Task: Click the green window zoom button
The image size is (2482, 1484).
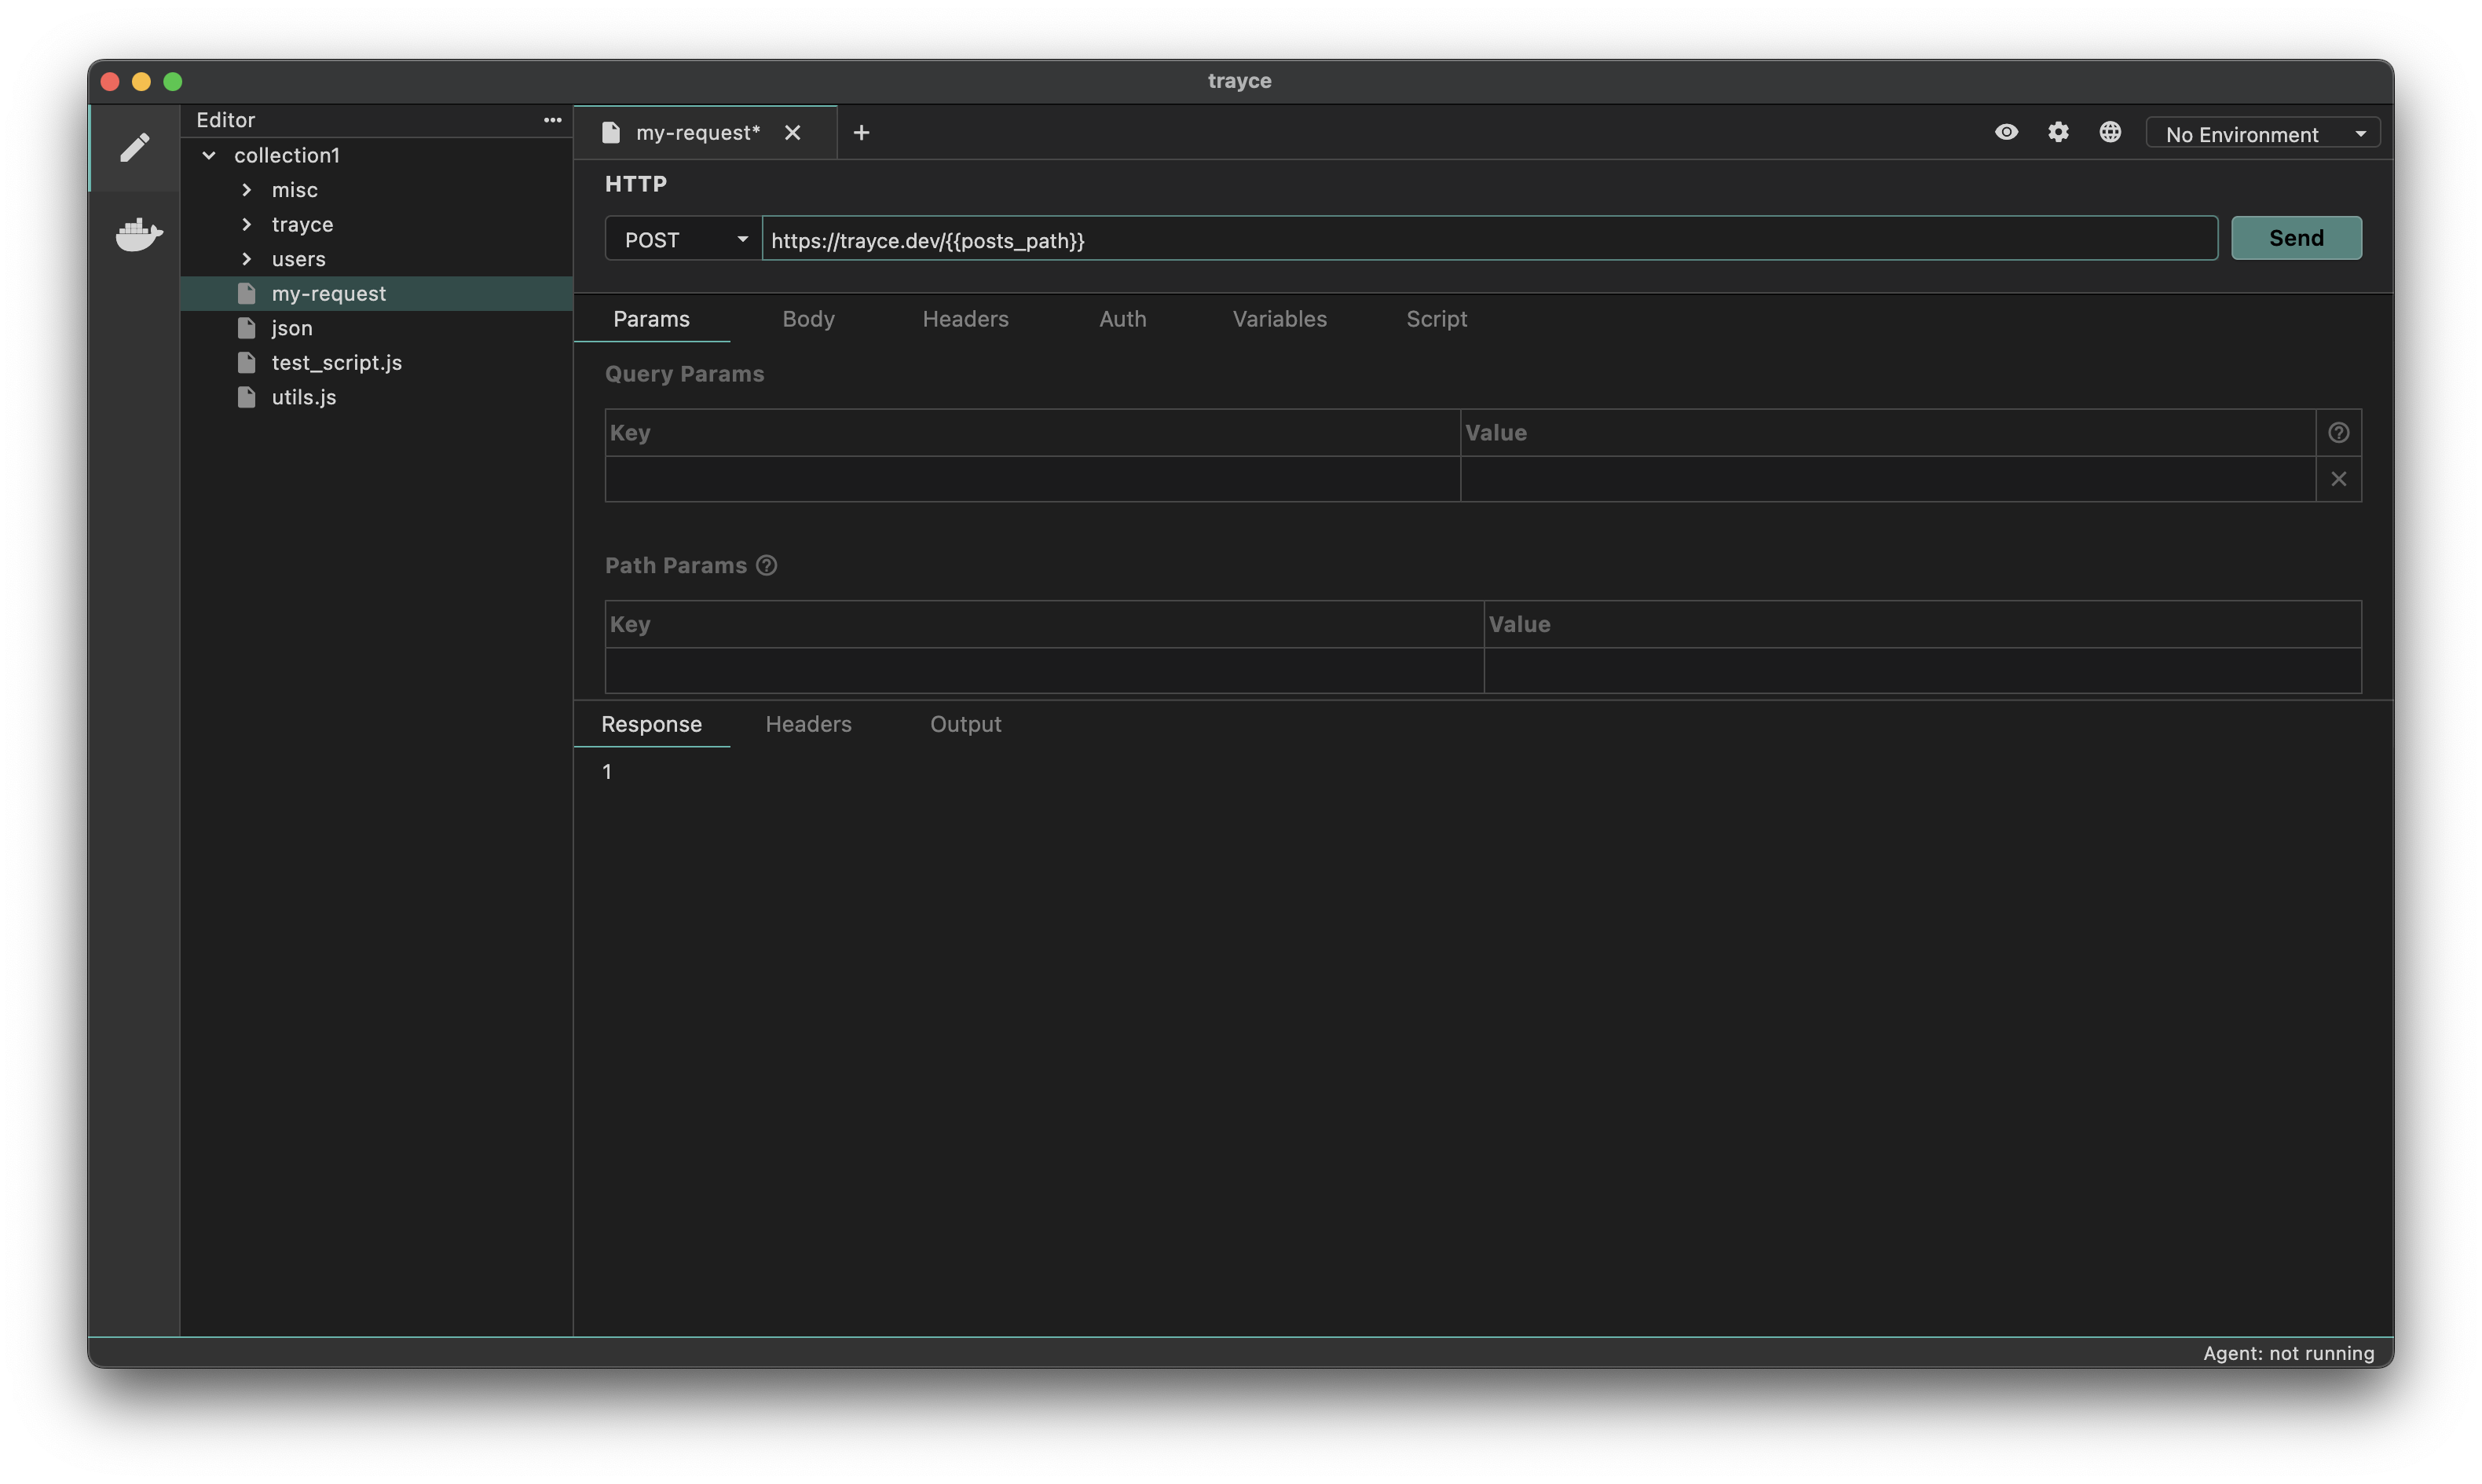Action: (173, 81)
